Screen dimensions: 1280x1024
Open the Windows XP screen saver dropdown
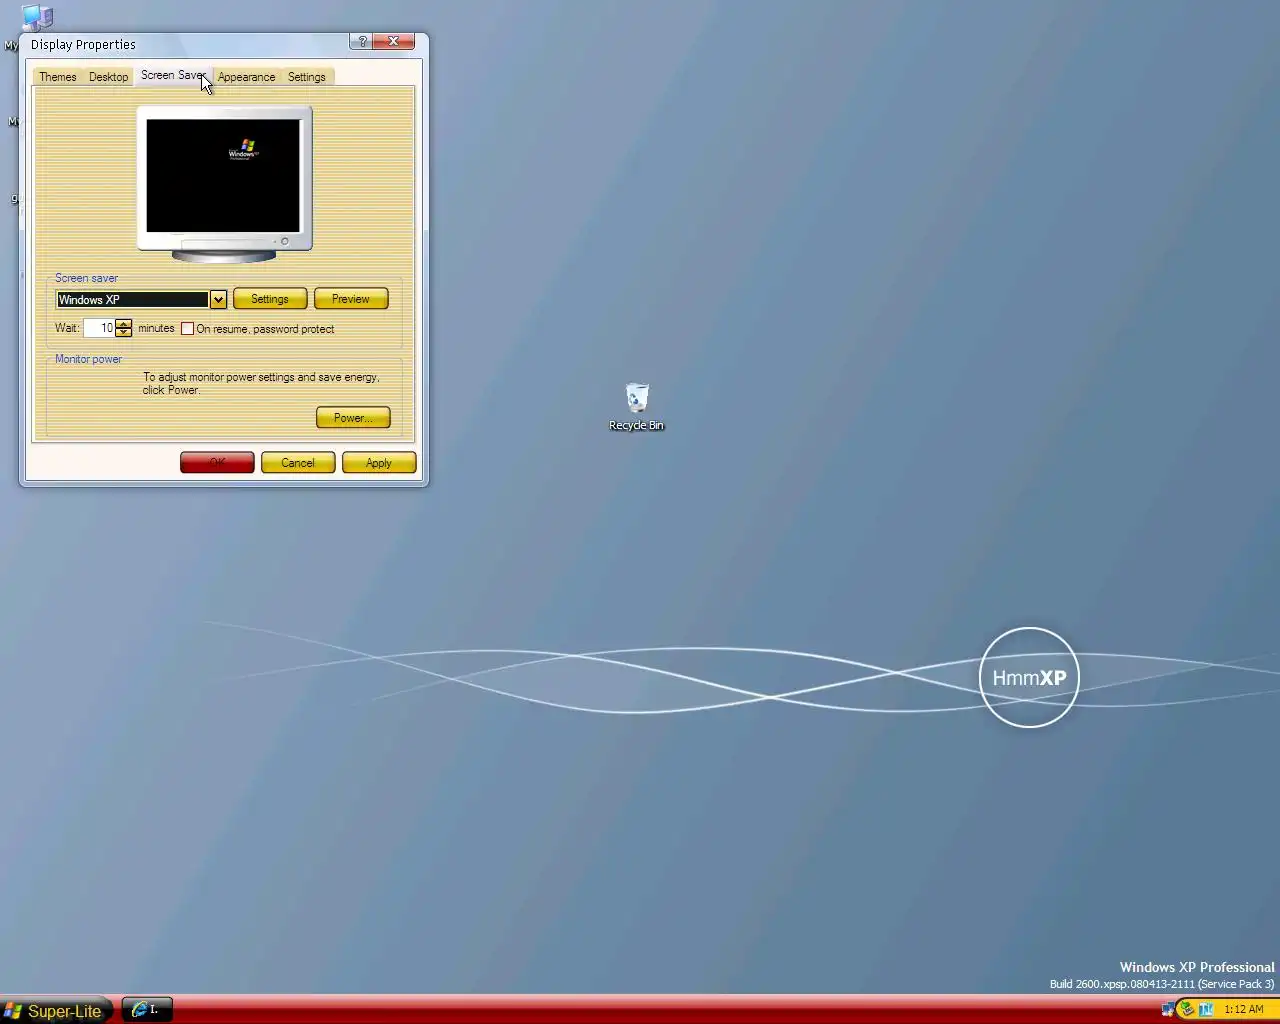click(141, 300)
